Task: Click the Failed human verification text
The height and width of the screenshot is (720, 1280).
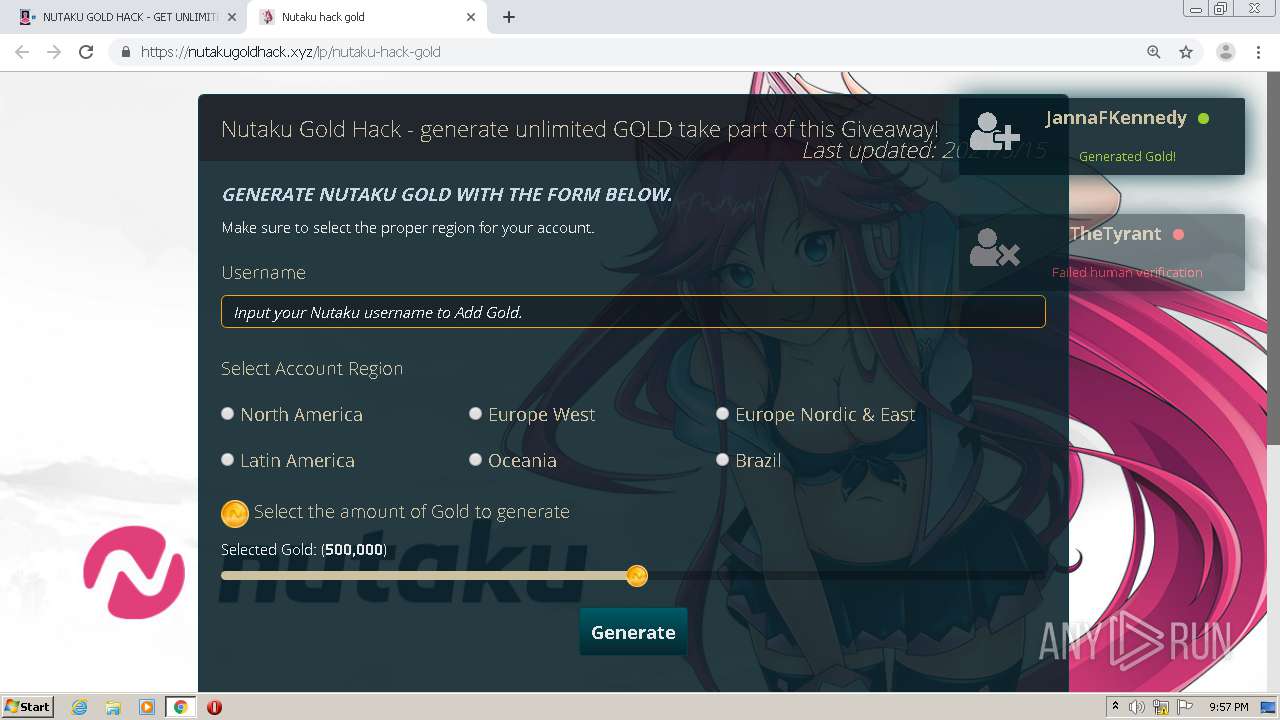Action: (x=1127, y=272)
